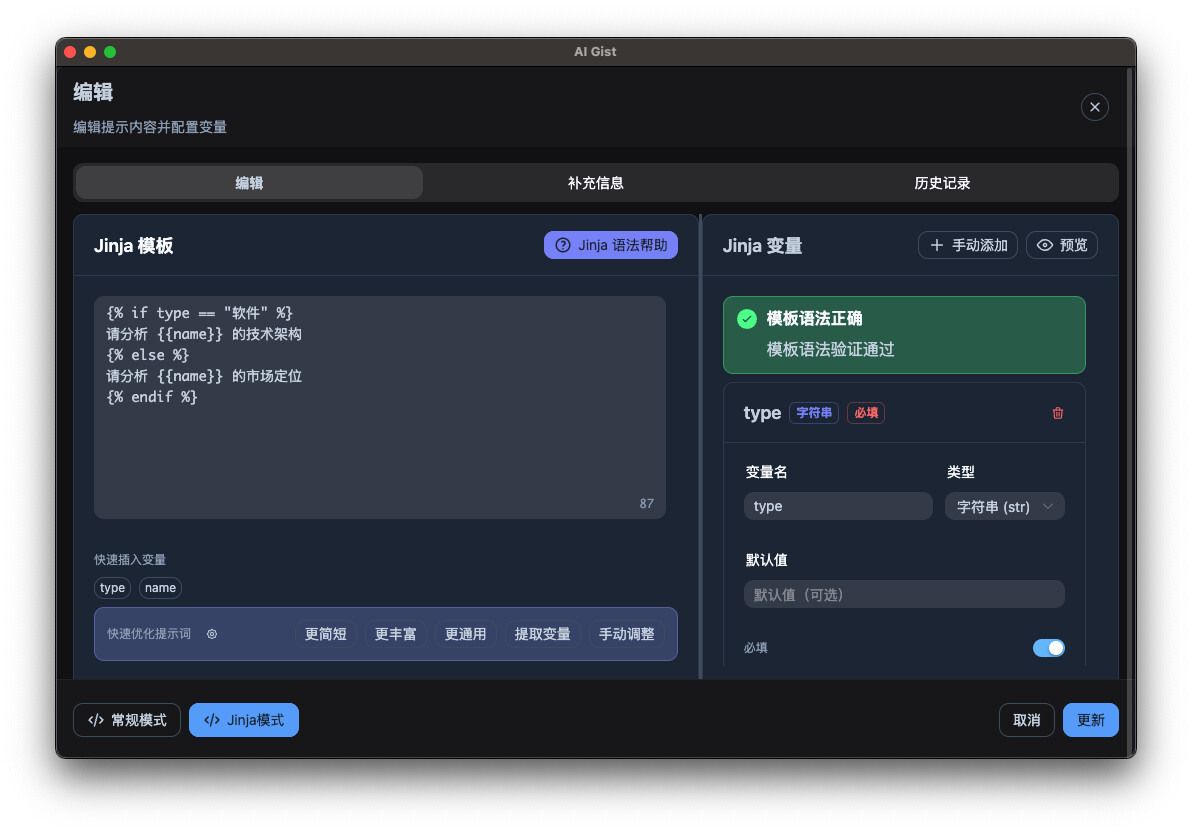Click the character count 87
The width and height of the screenshot is (1192, 832).
646,503
